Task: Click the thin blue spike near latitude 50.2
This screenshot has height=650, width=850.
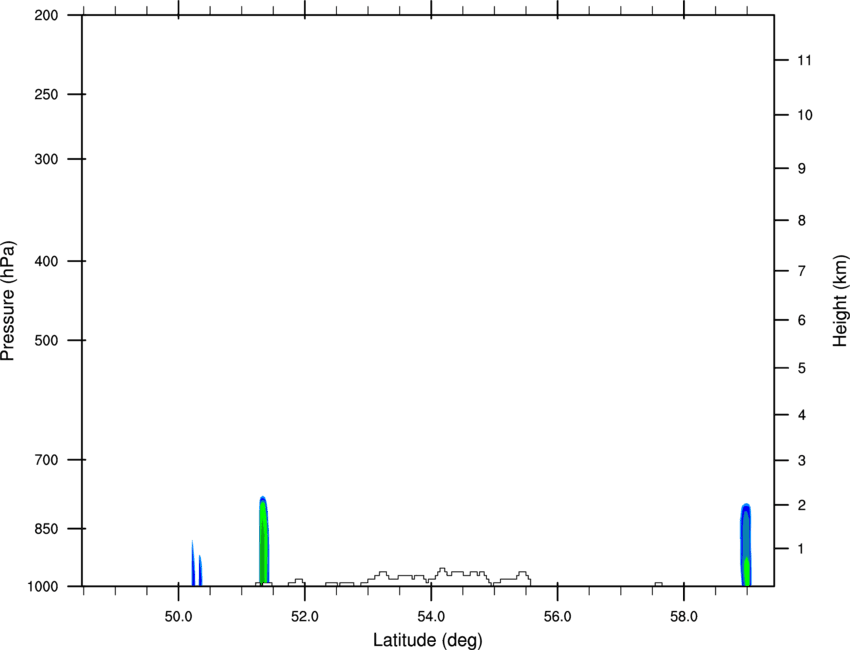Action: (x=192, y=563)
